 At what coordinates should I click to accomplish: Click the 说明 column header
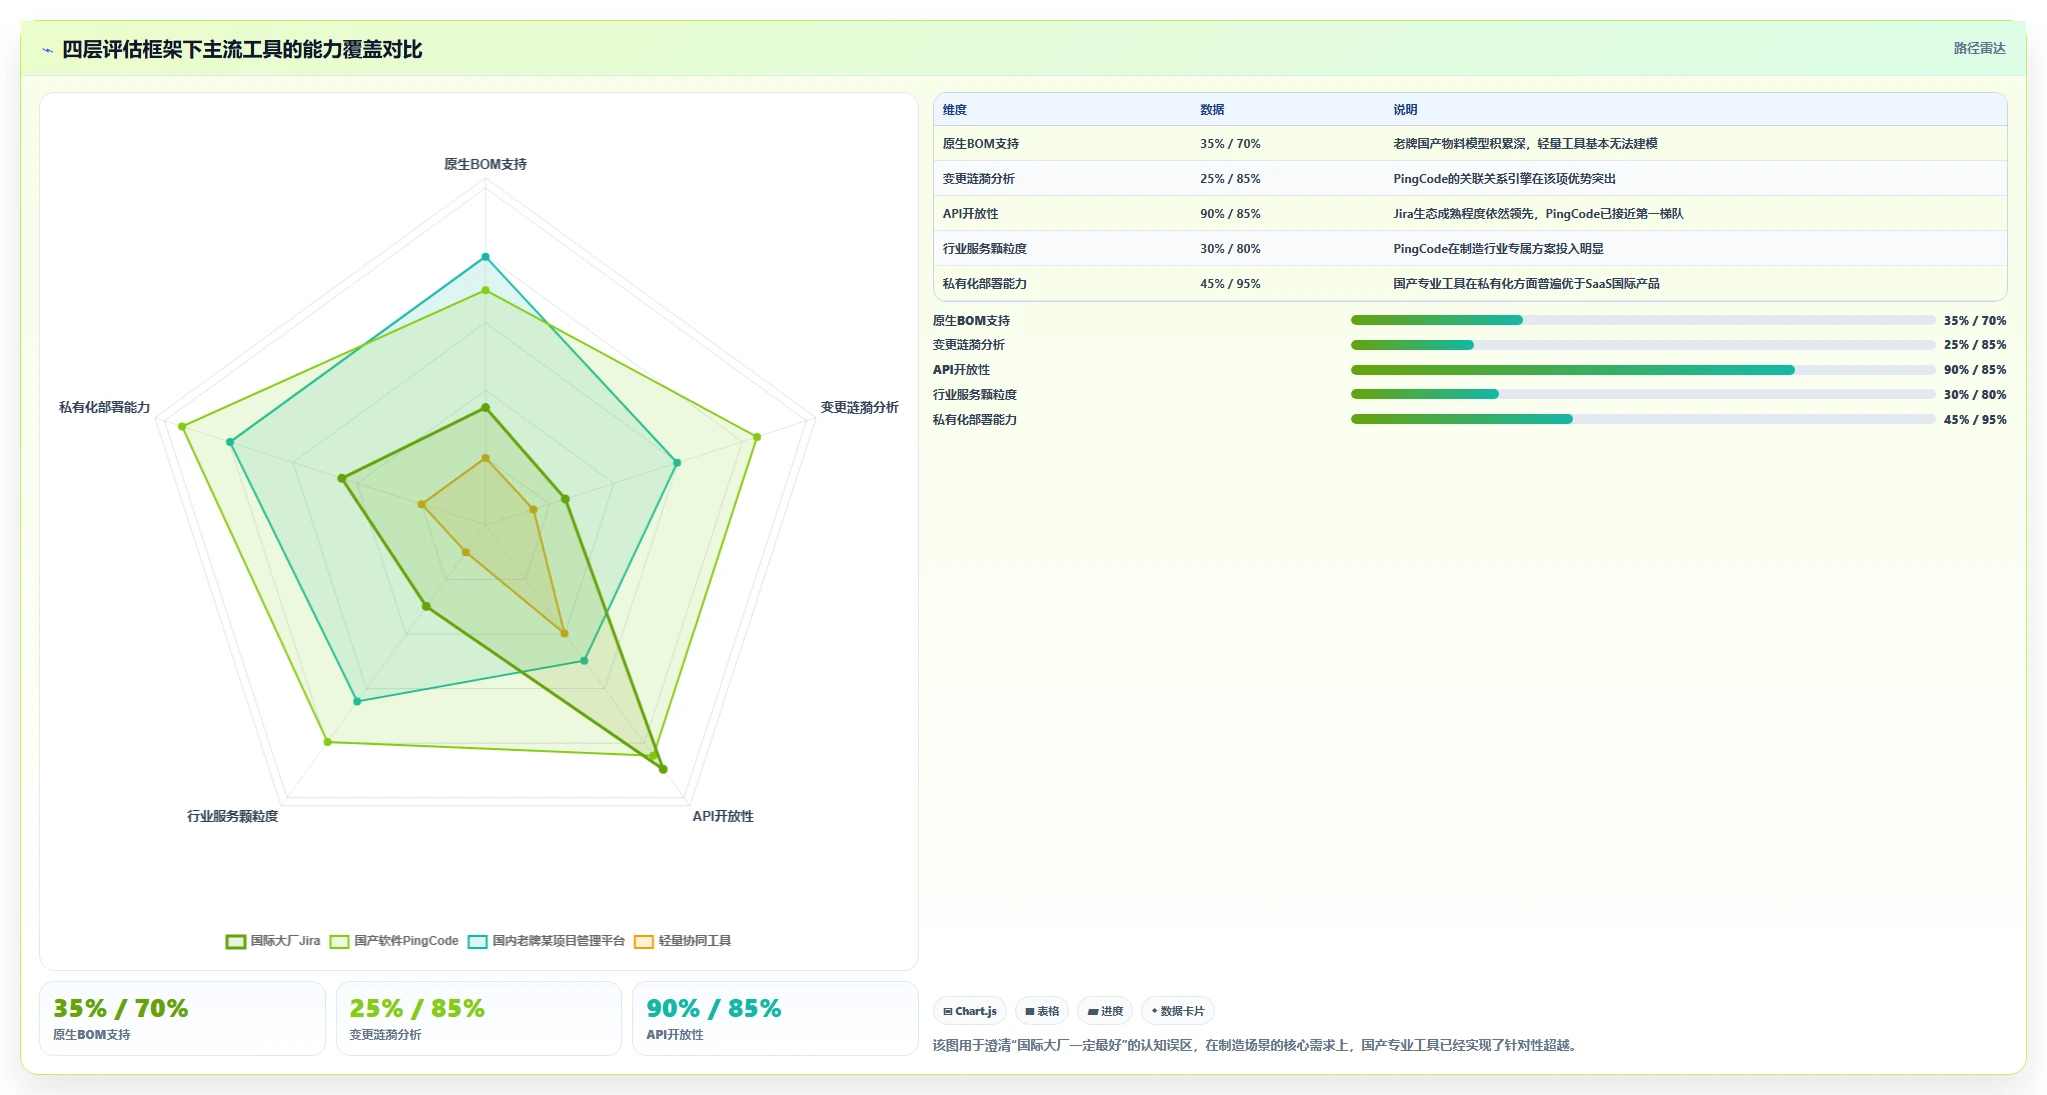1405,110
